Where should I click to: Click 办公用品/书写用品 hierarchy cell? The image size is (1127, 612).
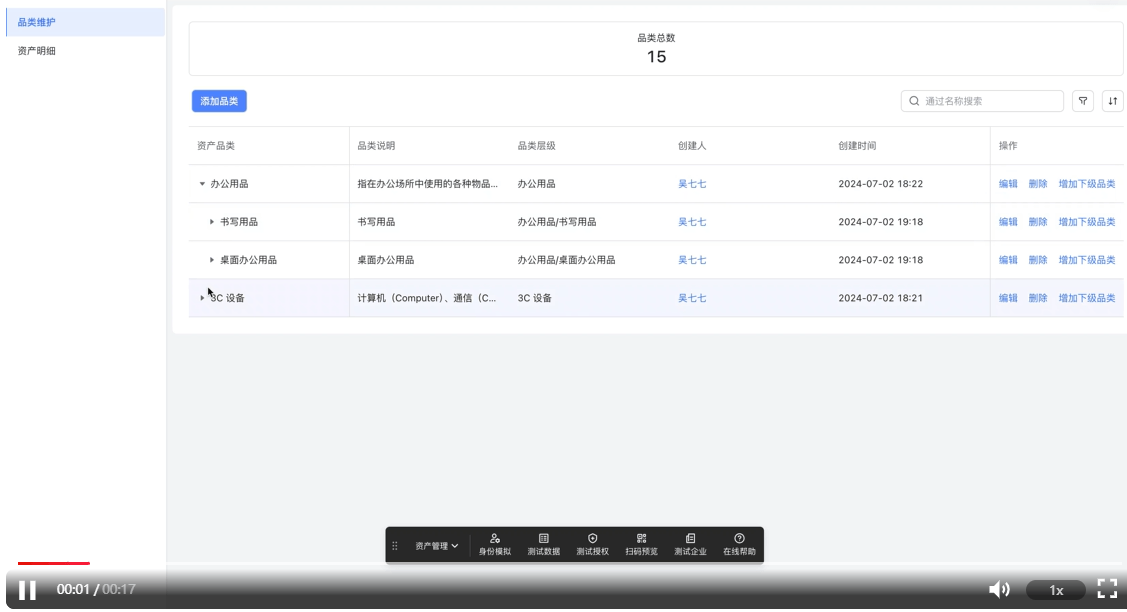tap(556, 221)
